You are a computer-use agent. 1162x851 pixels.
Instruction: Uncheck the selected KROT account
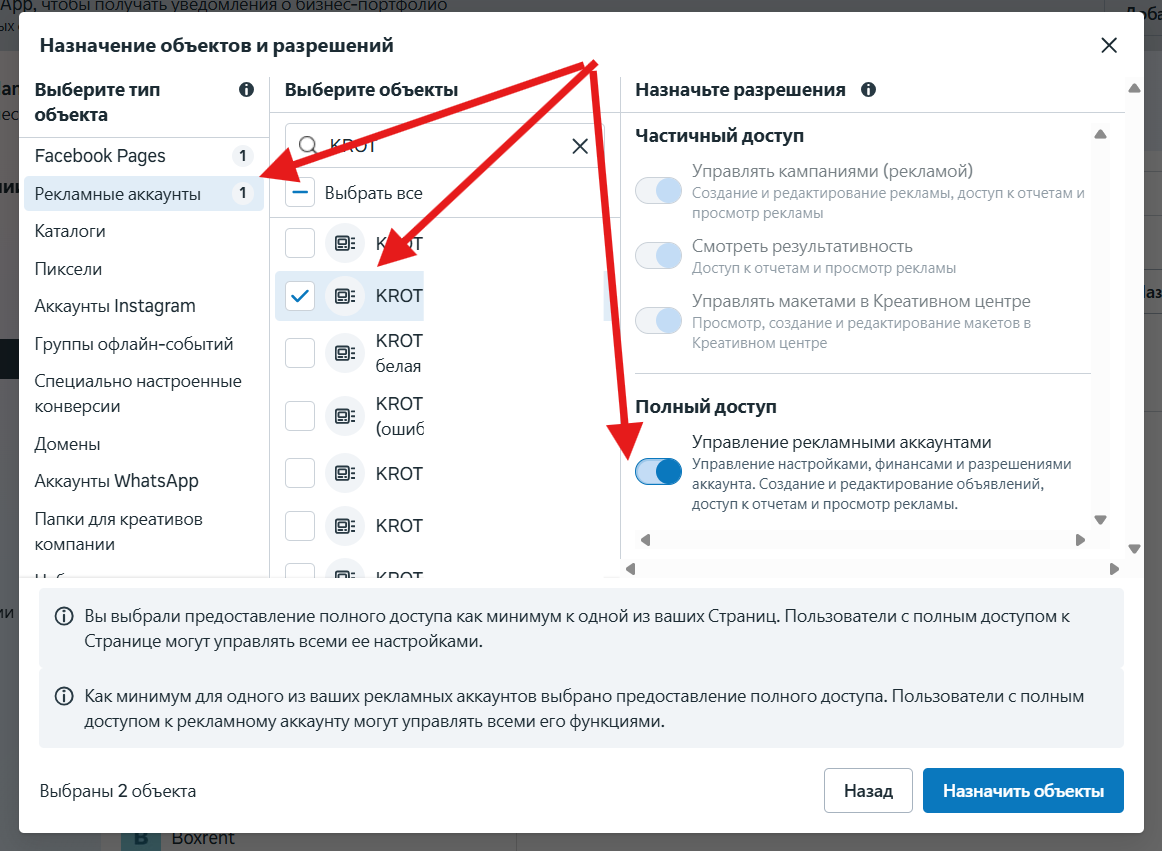[x=300, y=296]
